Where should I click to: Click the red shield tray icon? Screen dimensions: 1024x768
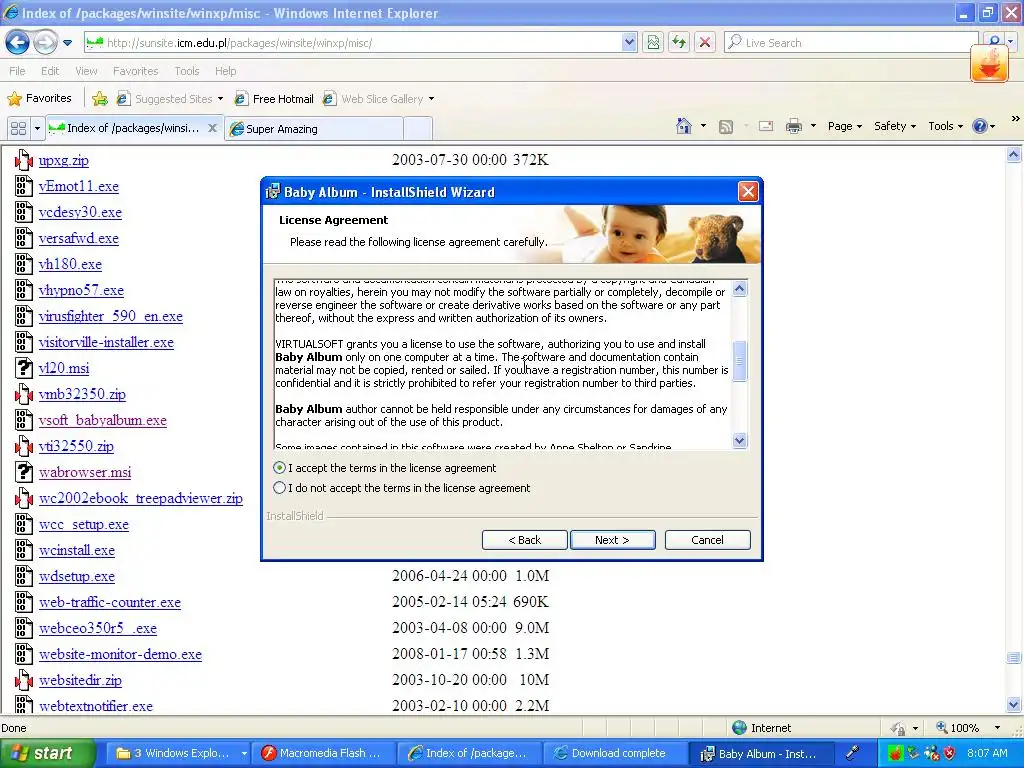coord(950,754)
